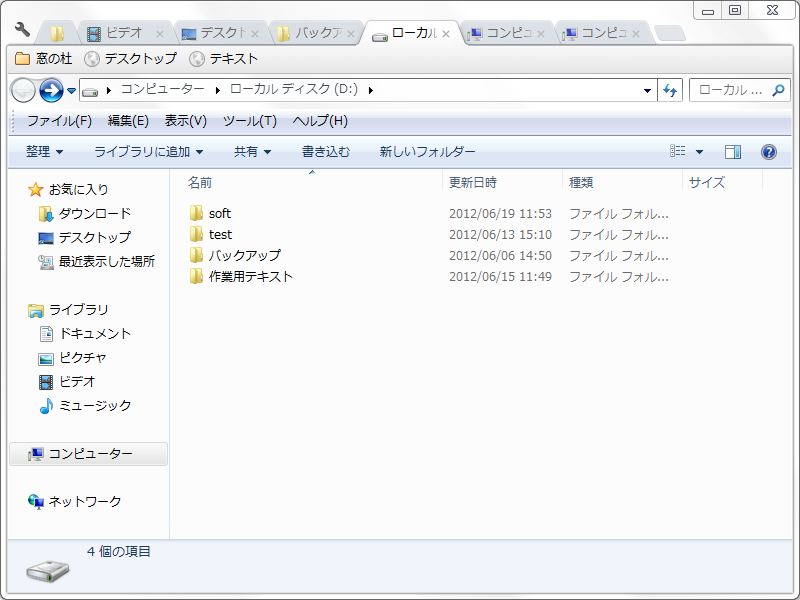Click コンピューター in the address breadcrumb

(x=163, y=89)
